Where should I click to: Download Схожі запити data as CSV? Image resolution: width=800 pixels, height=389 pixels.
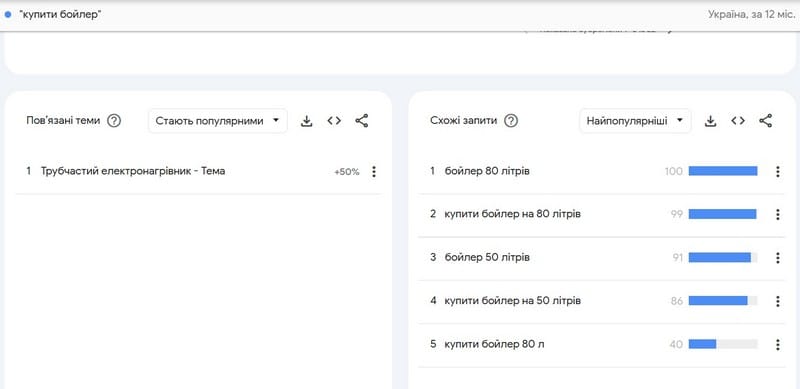710,121
